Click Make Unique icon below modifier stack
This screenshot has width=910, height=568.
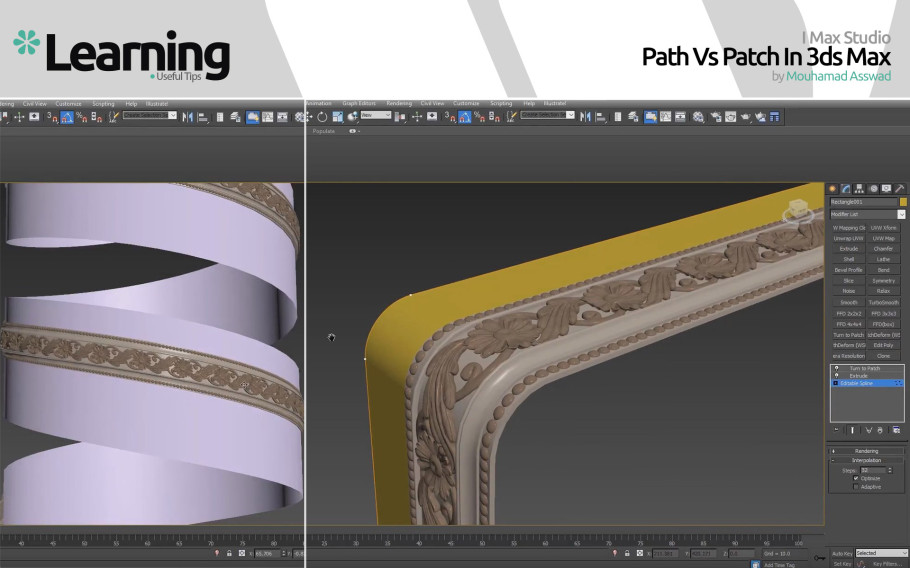(x=869, y=430)
